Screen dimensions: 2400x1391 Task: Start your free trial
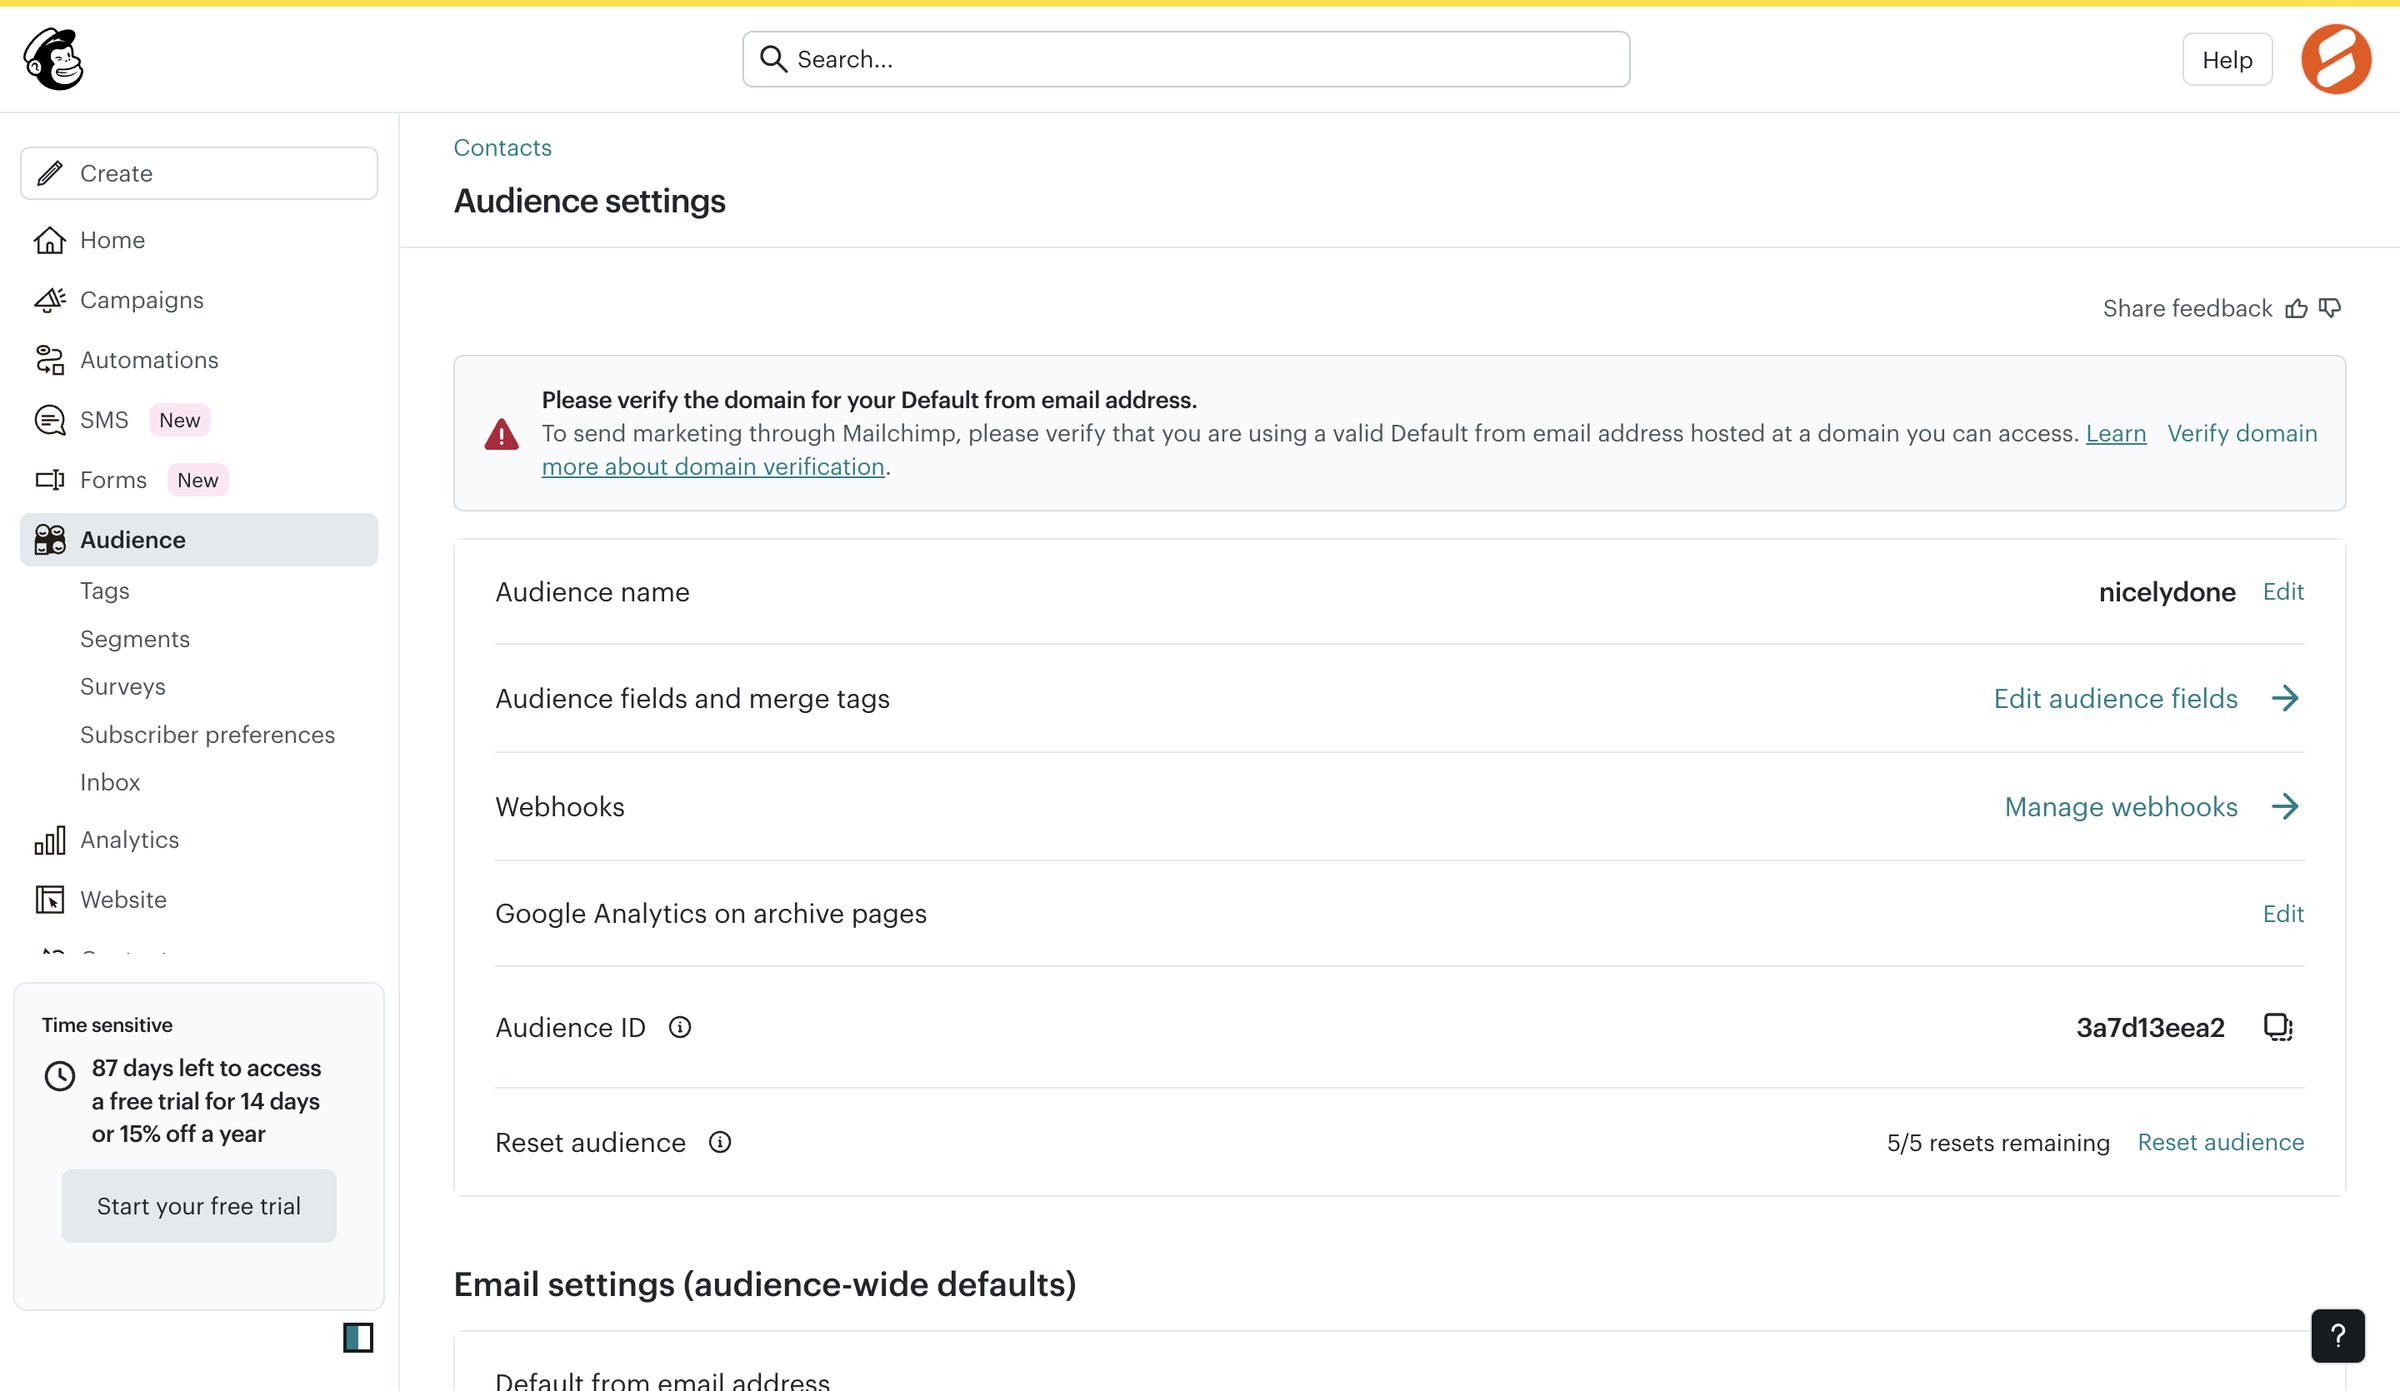coord(199,1206)
